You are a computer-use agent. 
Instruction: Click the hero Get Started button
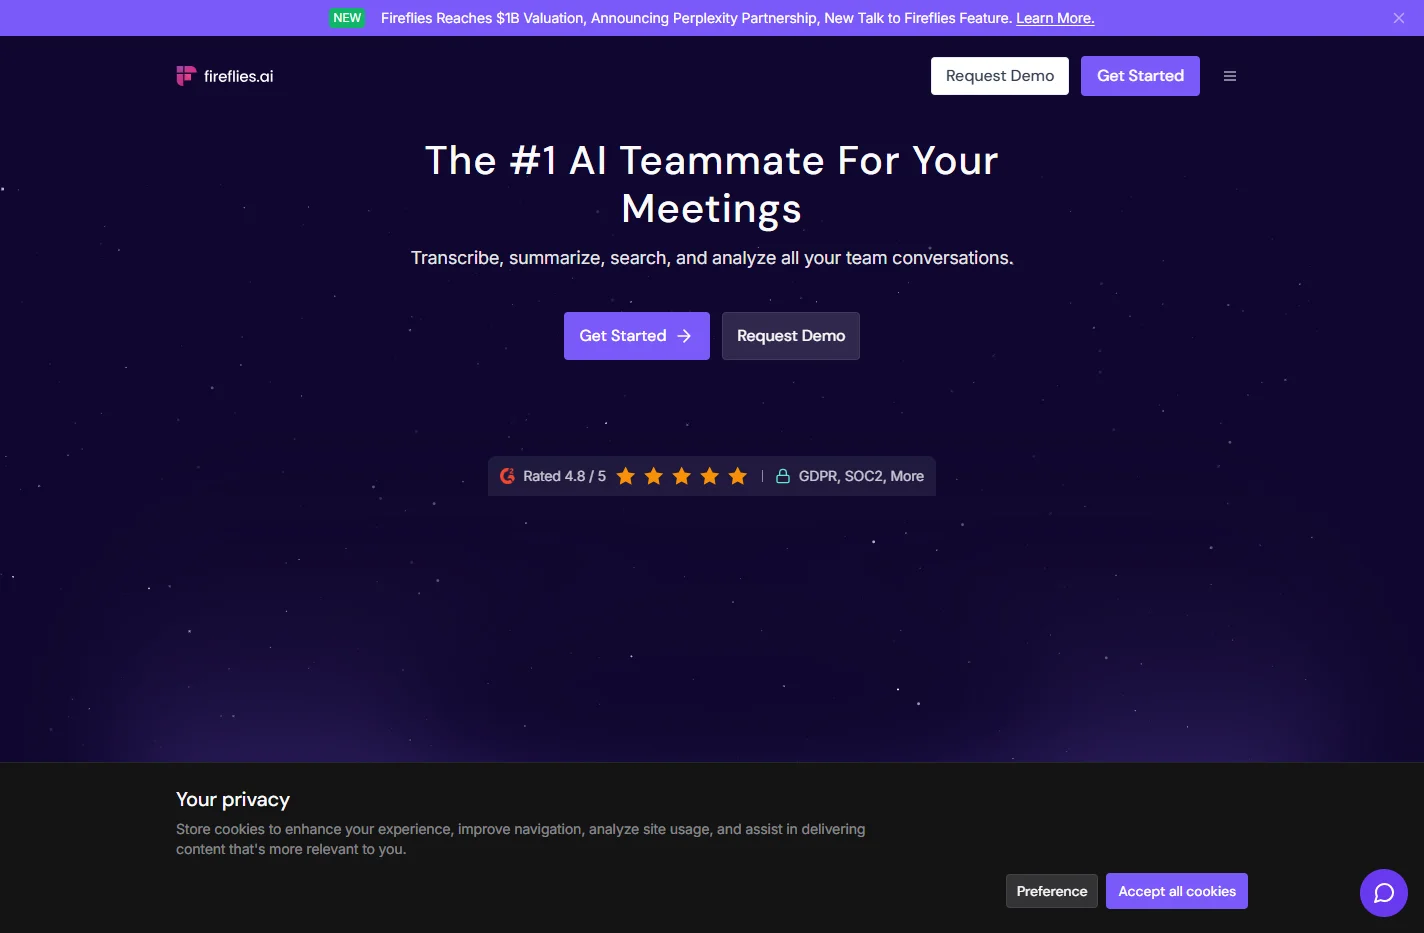pyautogui.click(x=637, y=336)
